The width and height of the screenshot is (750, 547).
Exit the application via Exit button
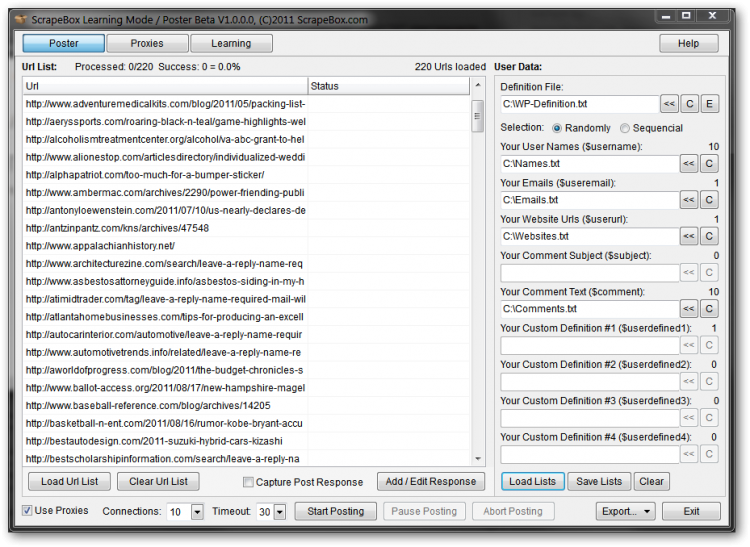pos(691,511)
